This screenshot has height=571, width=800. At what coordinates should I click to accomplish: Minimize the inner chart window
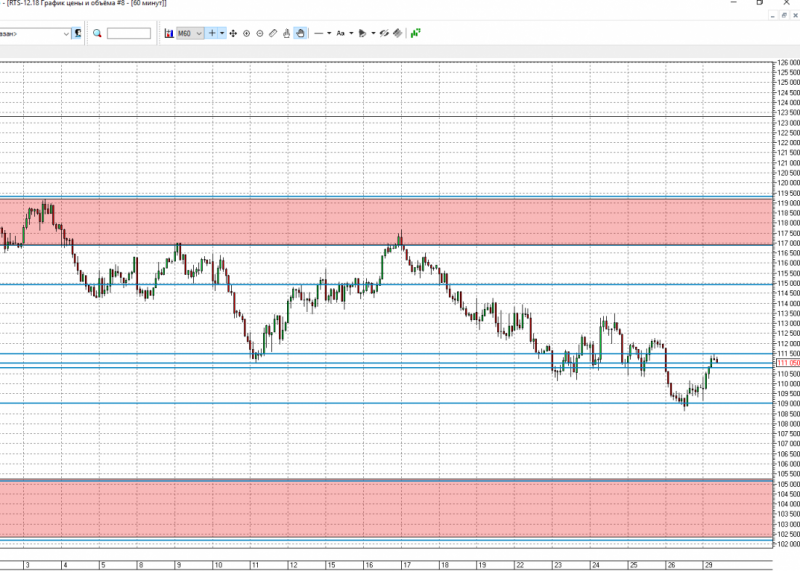tap(773, 16)
